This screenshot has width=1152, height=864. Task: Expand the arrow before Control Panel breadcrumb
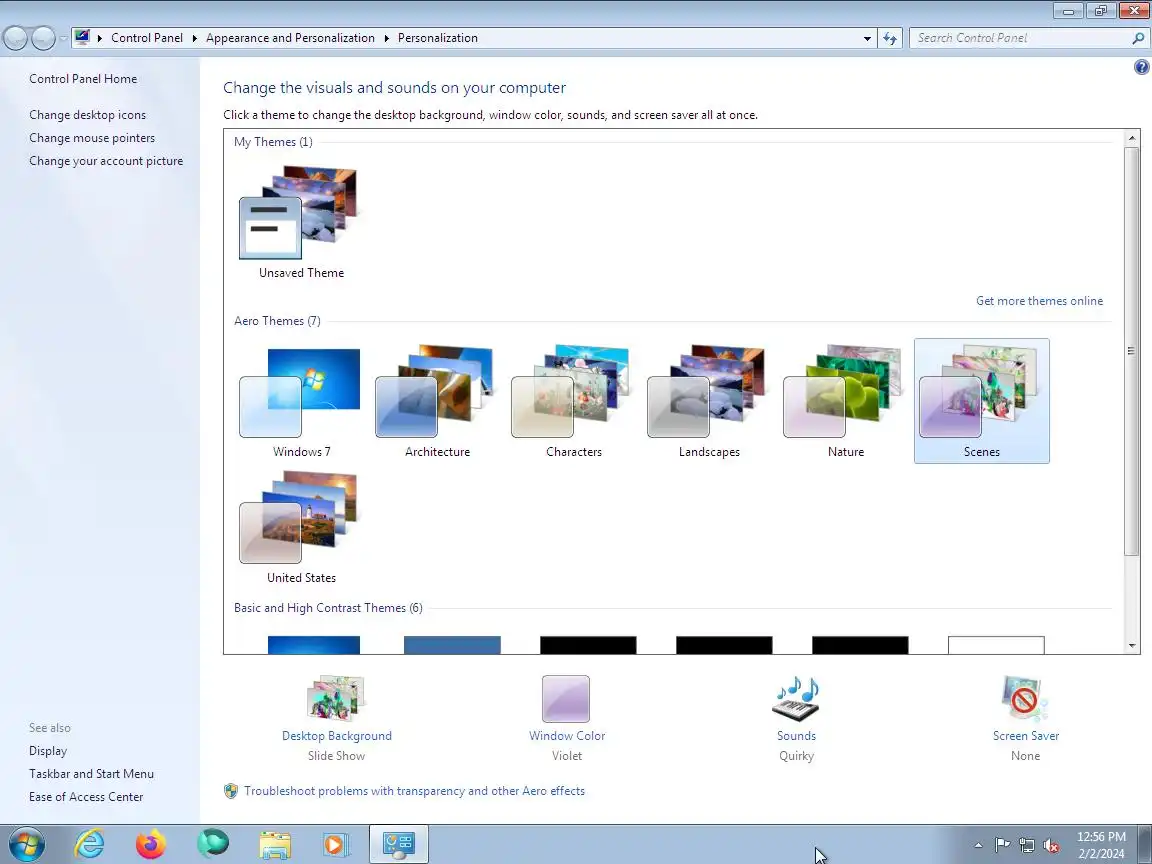(x=100, y=38)
